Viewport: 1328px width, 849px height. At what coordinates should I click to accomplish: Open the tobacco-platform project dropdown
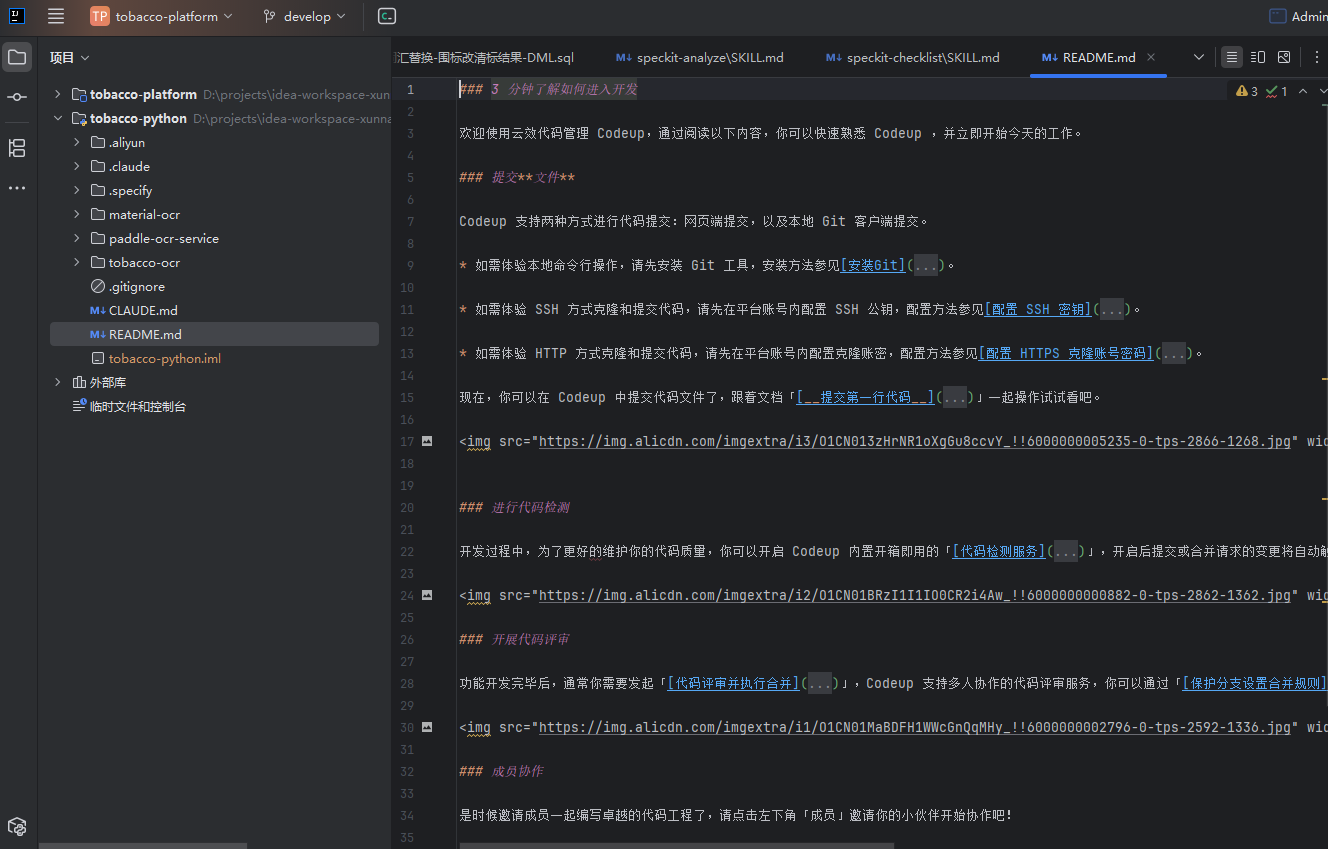pos(173,16)
